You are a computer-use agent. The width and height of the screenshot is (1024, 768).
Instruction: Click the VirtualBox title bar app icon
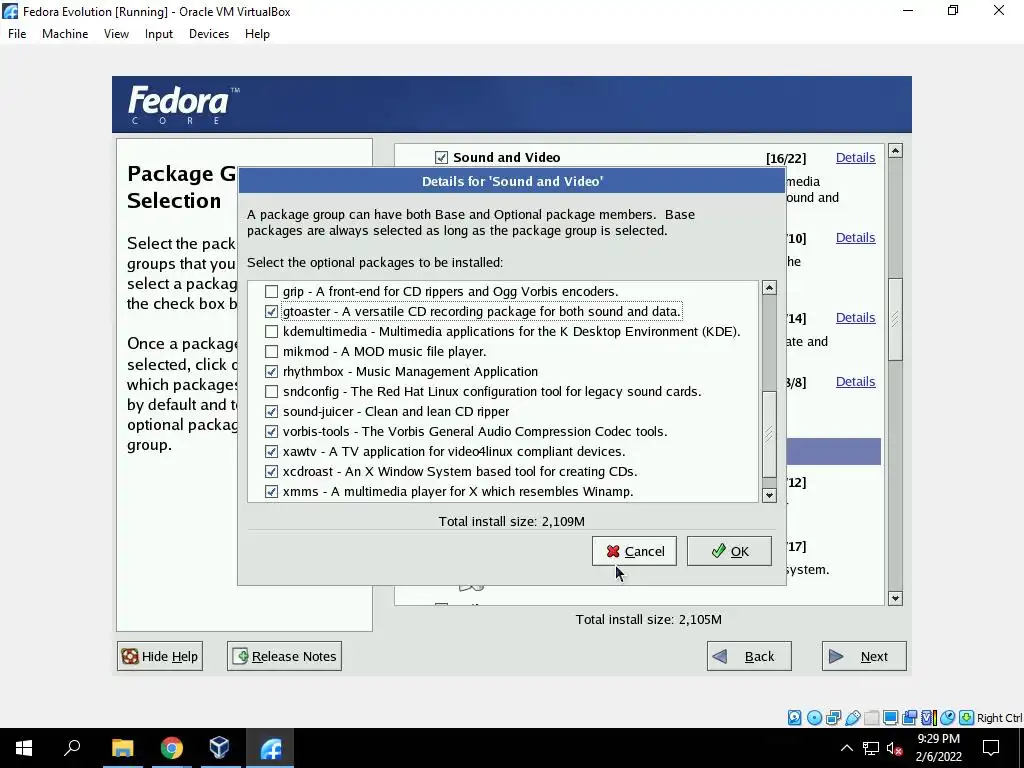10,11
